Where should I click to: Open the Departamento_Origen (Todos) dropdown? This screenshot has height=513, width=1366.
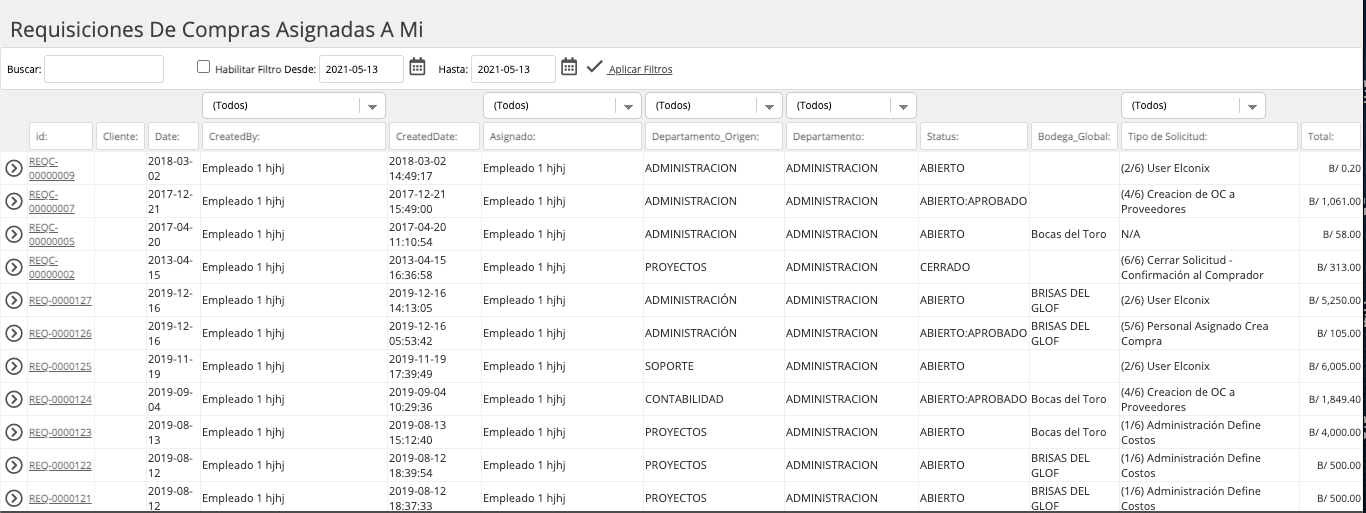click(x=713, y=106)
